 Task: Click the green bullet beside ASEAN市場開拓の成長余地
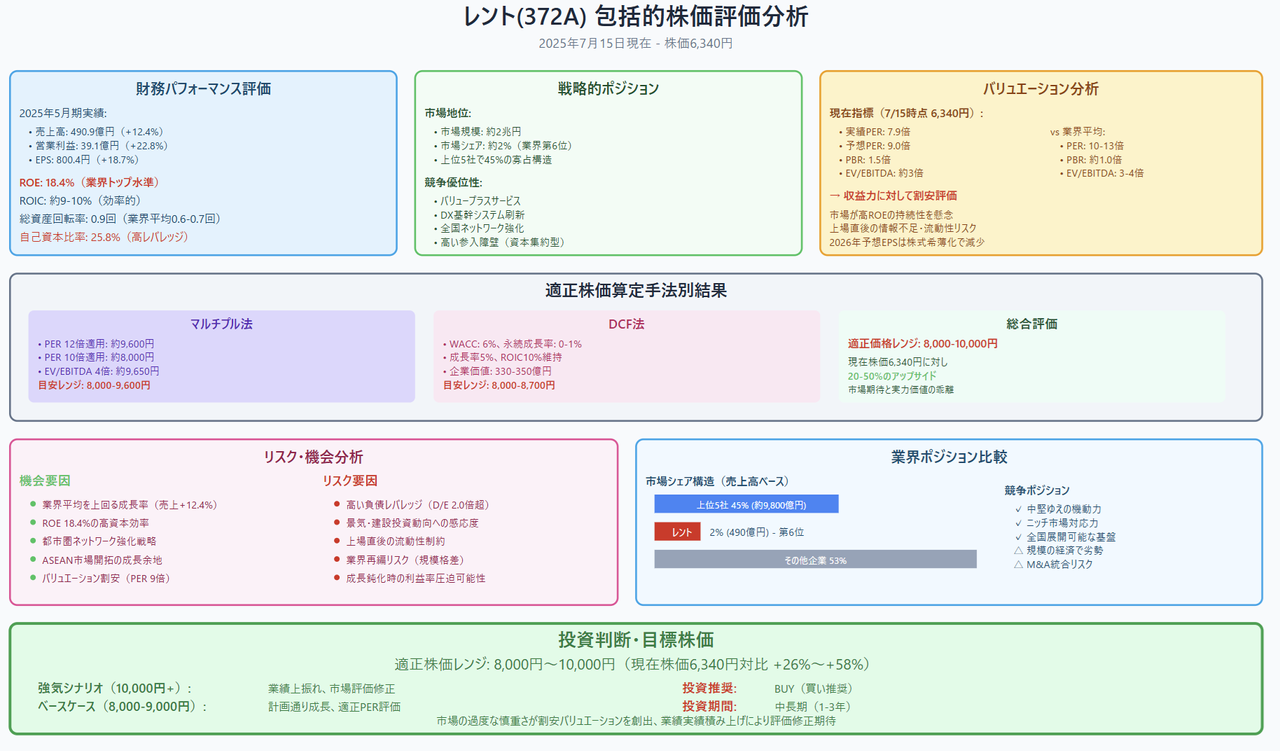pos(33,560)
